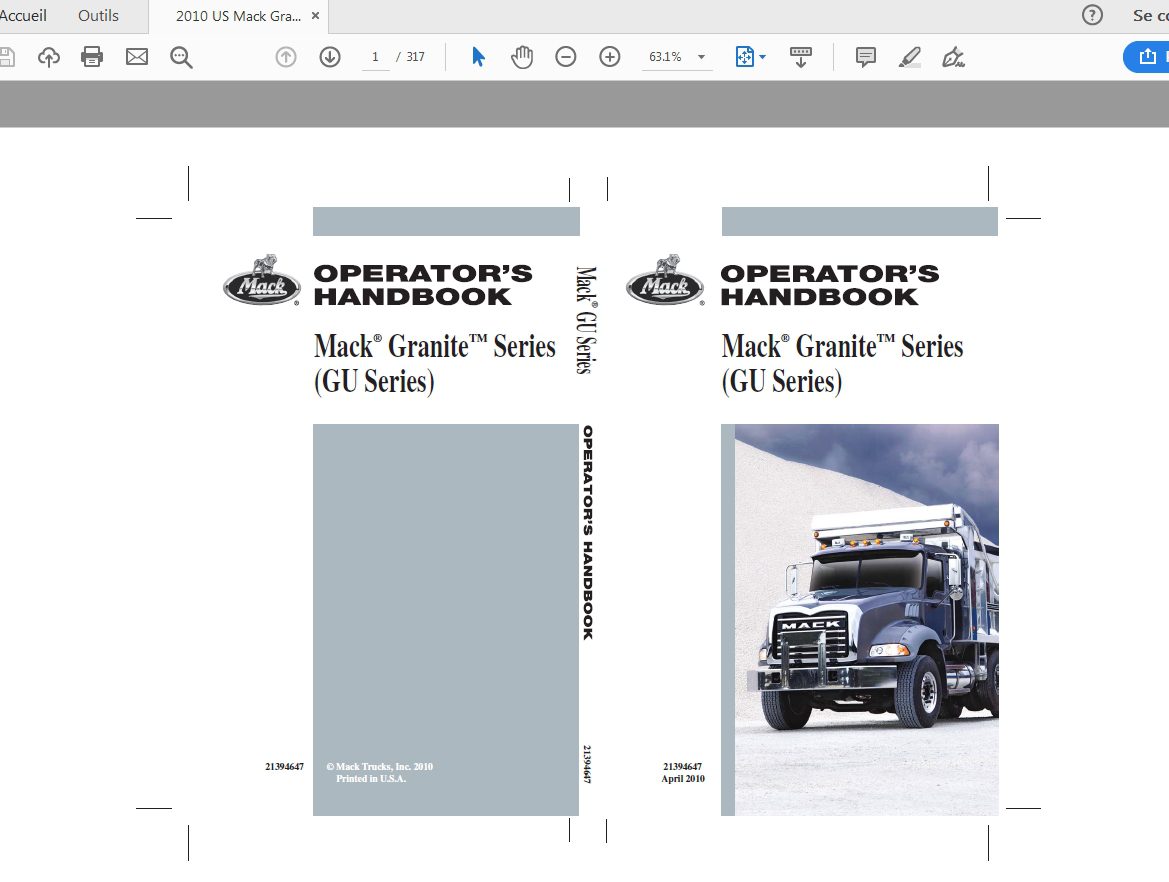Click the 63.1% zoom level field
The image size is (1169, 882).
pos(665,57)
